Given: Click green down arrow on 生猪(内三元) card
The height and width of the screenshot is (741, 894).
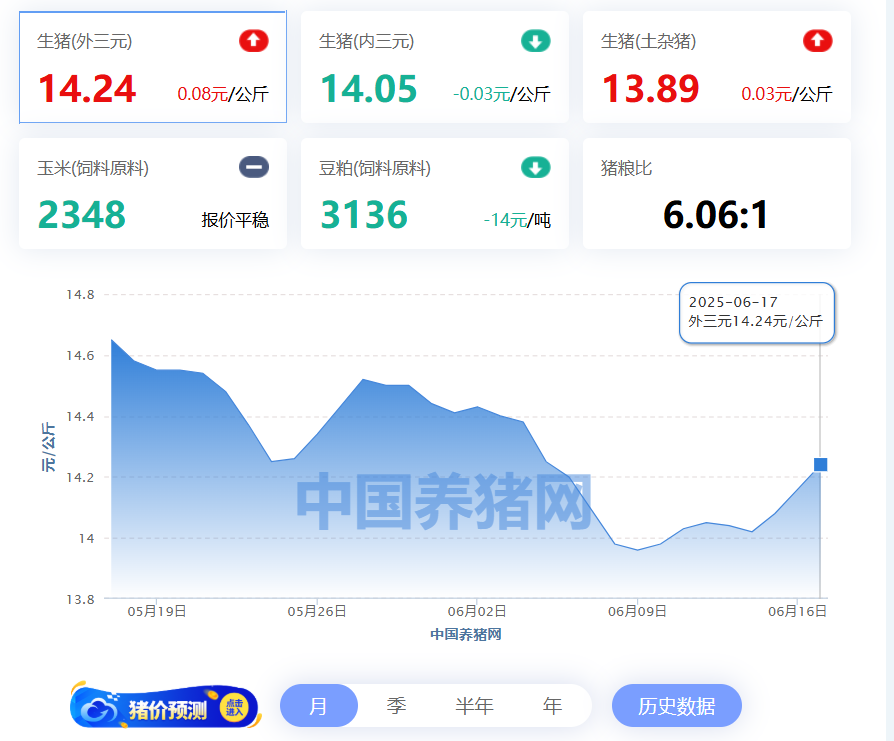Looking at the screenshot, I should pyautogui.click(x=535, y=41).
